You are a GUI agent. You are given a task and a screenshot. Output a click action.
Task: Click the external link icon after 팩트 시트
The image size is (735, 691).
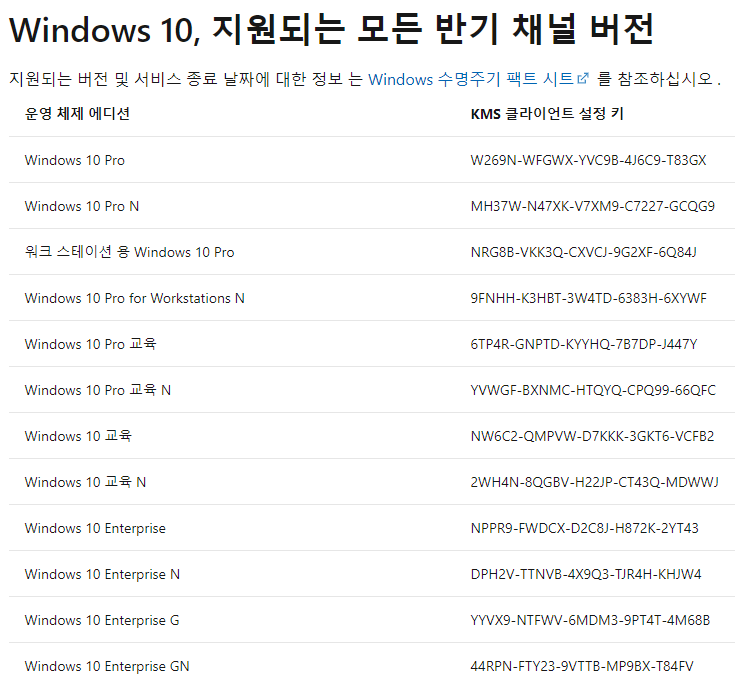583,78
